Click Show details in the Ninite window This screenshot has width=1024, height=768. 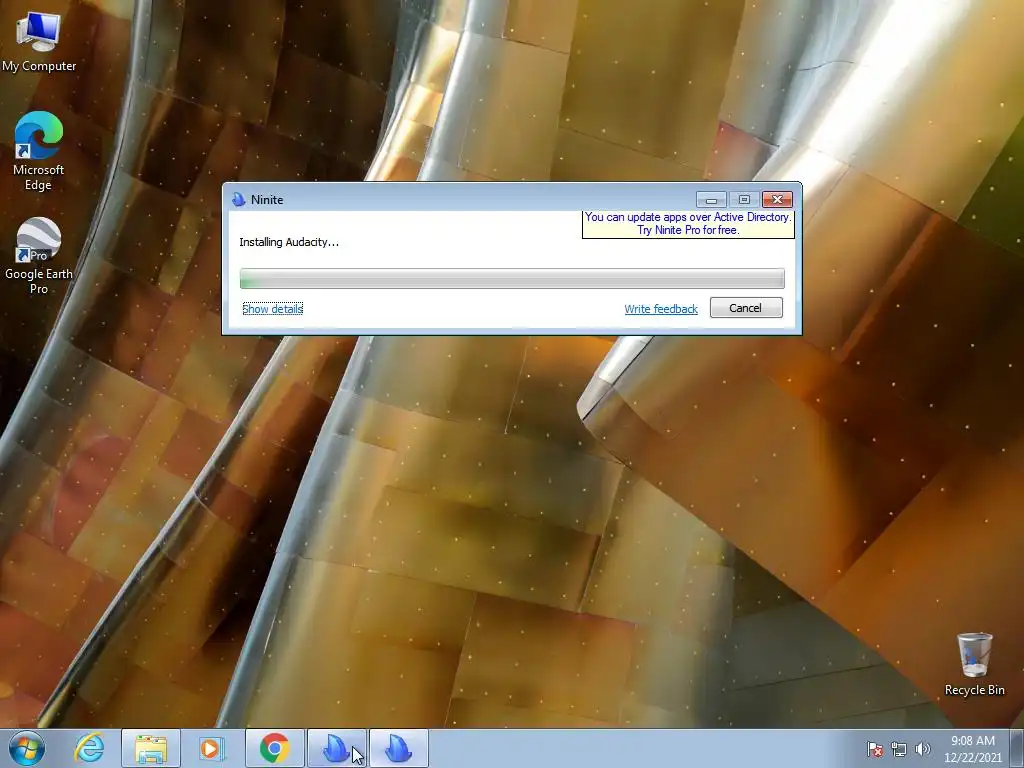pyautogui.click(x=272, y=309)
